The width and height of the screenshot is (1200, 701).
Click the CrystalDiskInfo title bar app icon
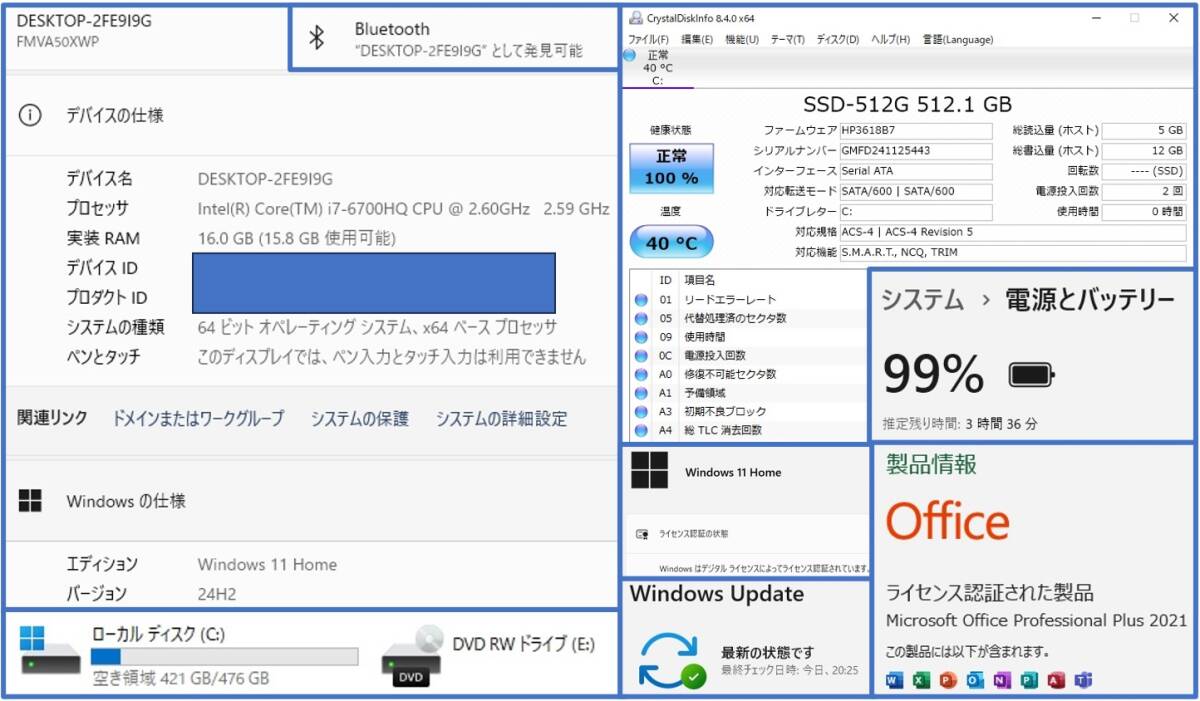click(637, 17)
